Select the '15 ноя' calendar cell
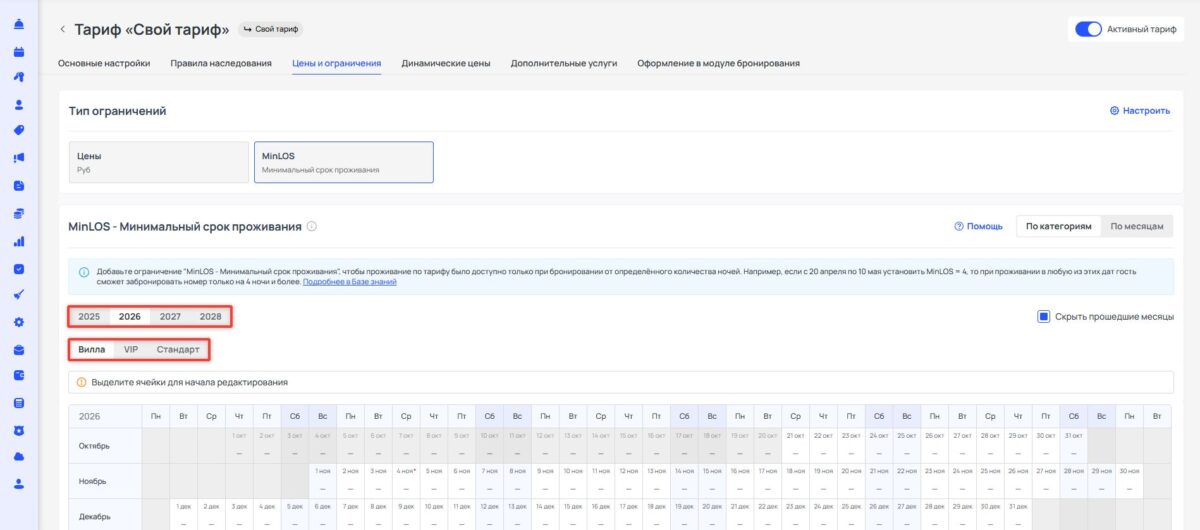Viewport: 1200px width, 530px height. click(x=711, y=481)
